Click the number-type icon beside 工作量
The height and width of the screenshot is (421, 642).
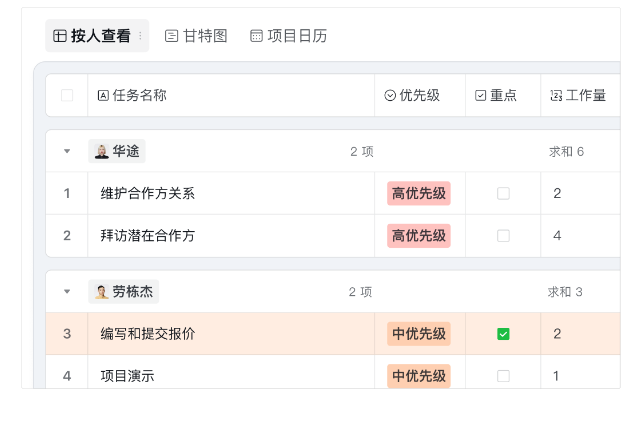(556, 95)
